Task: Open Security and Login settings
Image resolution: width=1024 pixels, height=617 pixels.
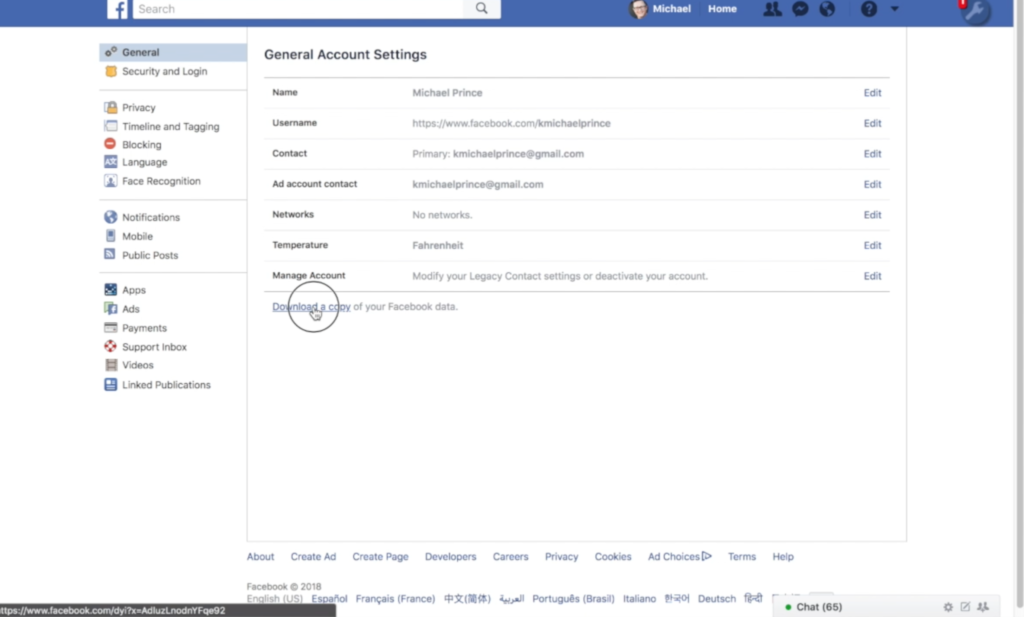Action: point(164,72)
